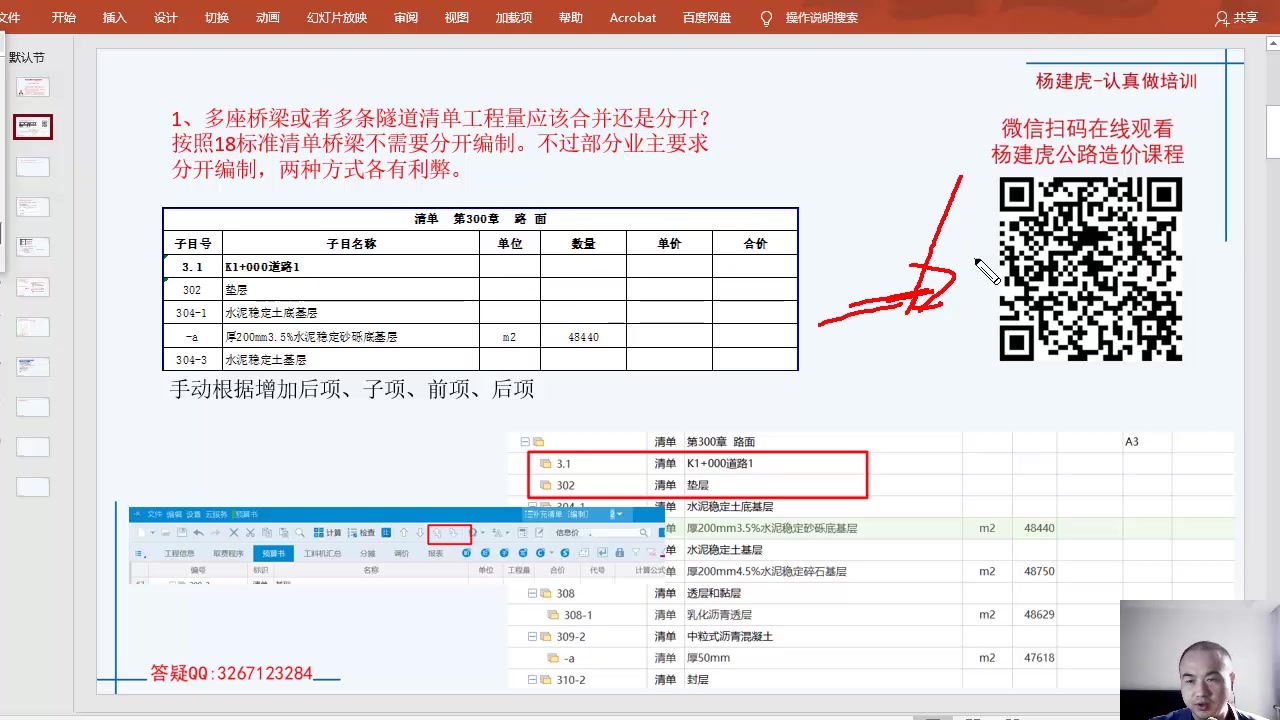Click the 工程信息 tab in the embedded software screenshot

pos(179,553)
